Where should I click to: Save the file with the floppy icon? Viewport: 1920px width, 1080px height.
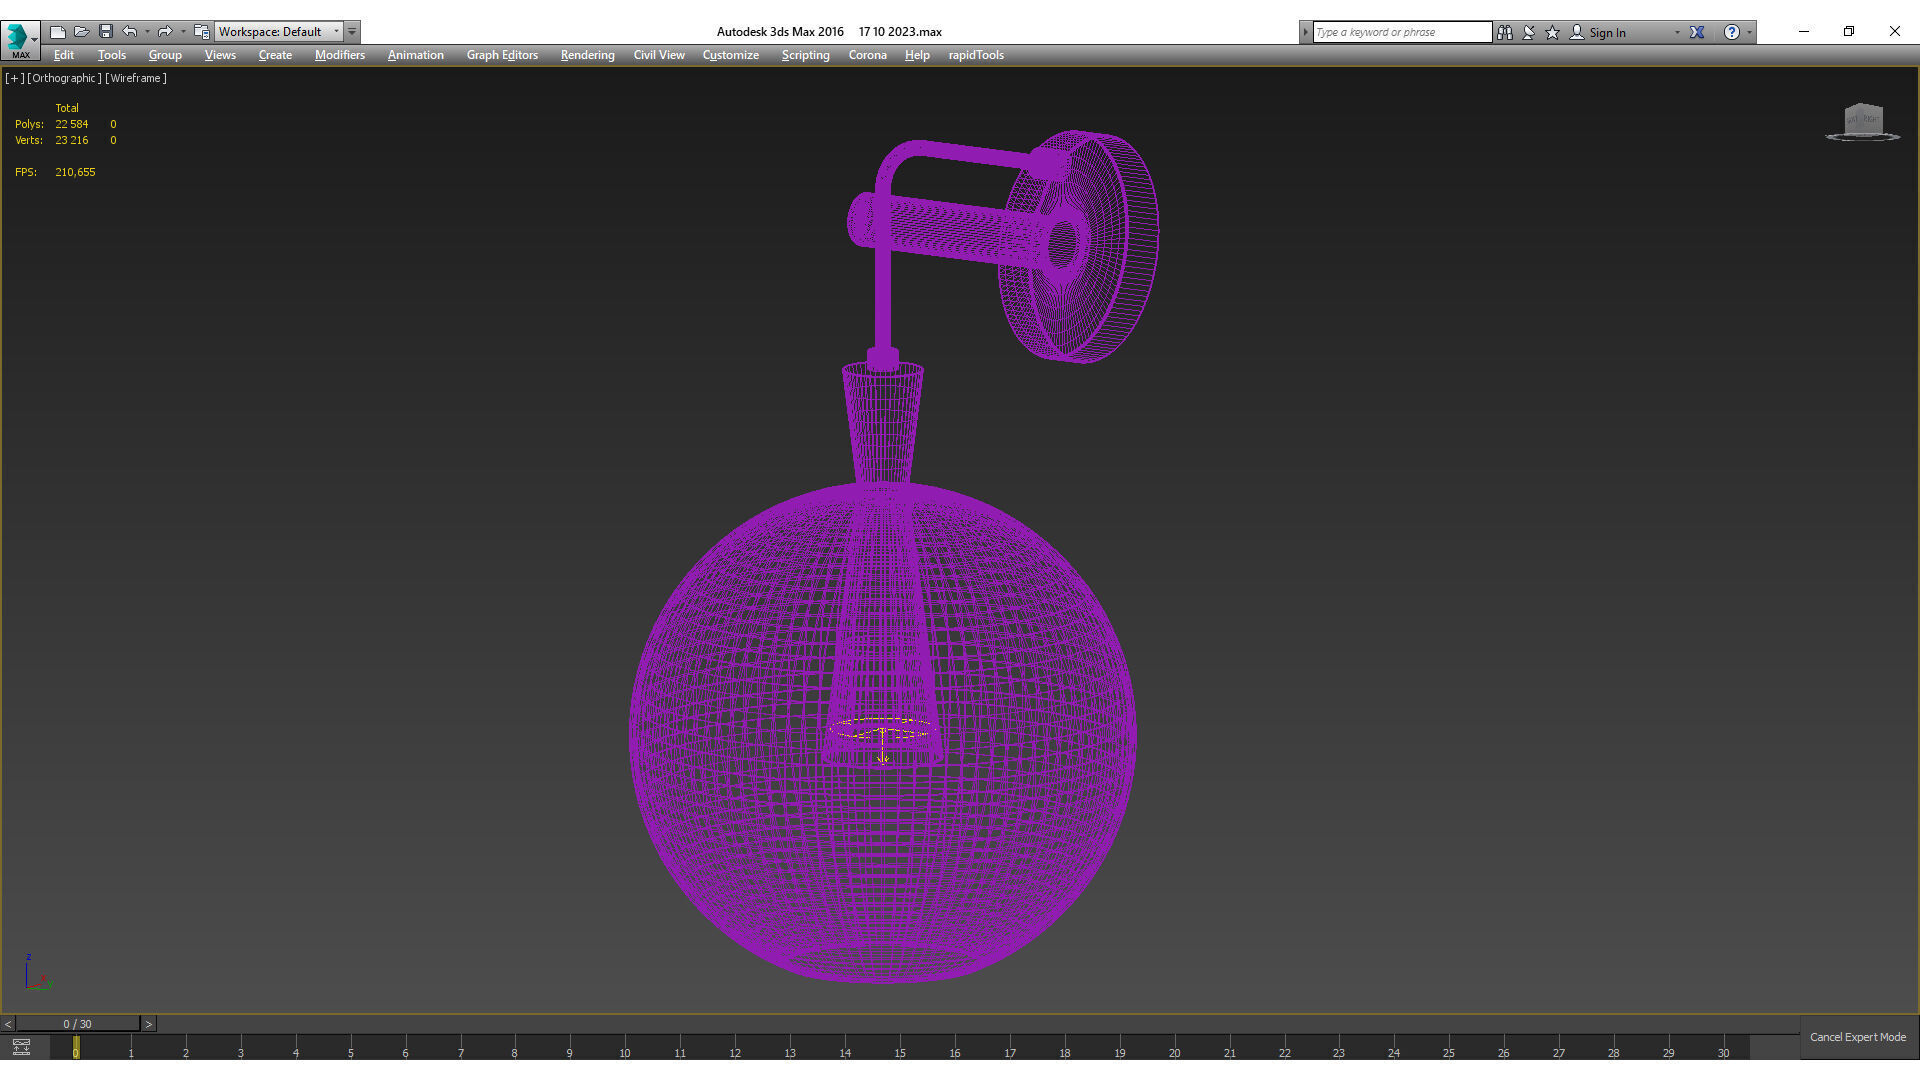pyautogui.click(x=106, y=32)
